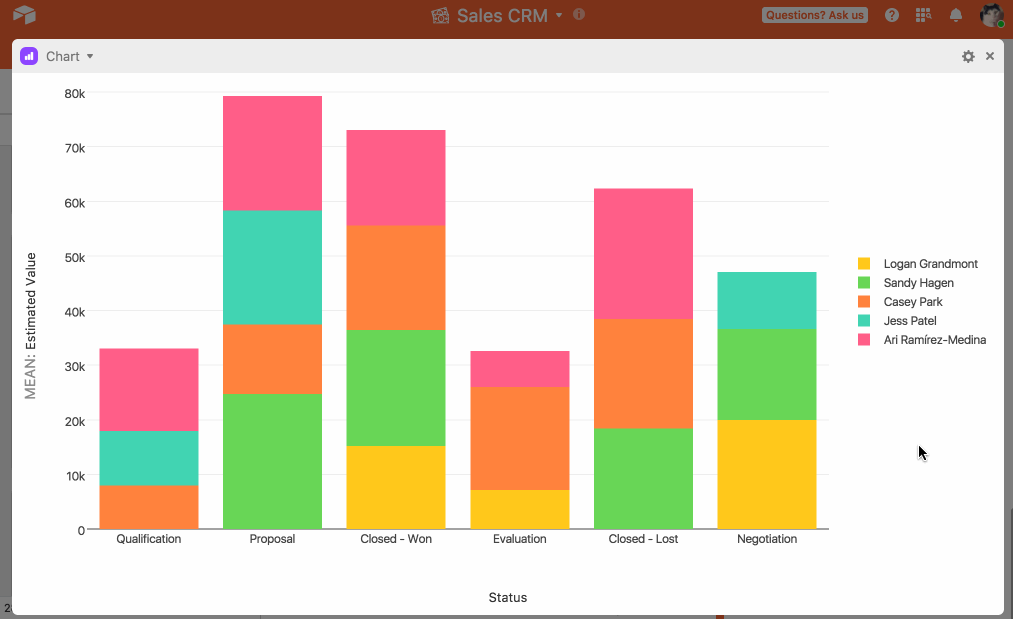This screenshot has width=1013, height=619.
Task: Open the apps grid icon
Action: click(923, 15)
